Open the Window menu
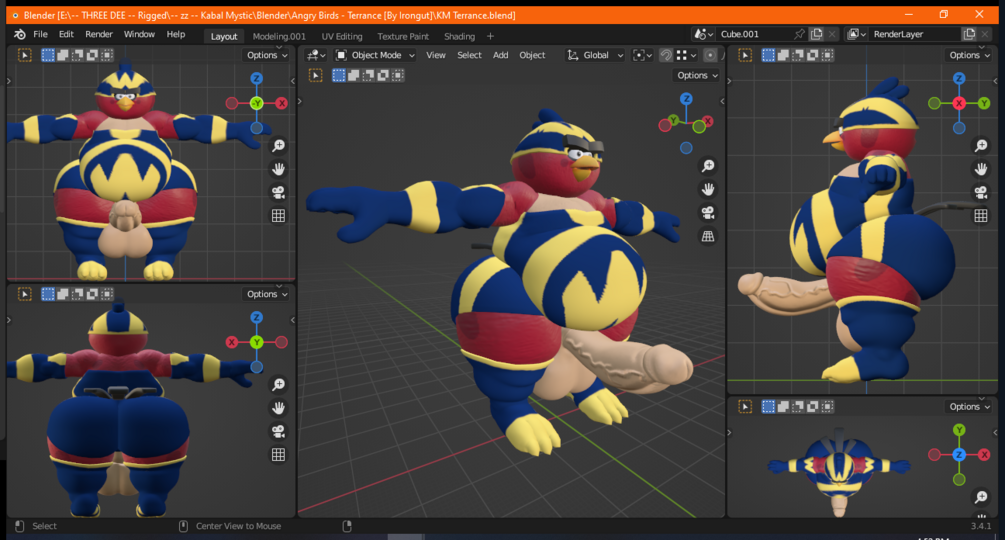 pyautogui.click(x=139, y=35)
